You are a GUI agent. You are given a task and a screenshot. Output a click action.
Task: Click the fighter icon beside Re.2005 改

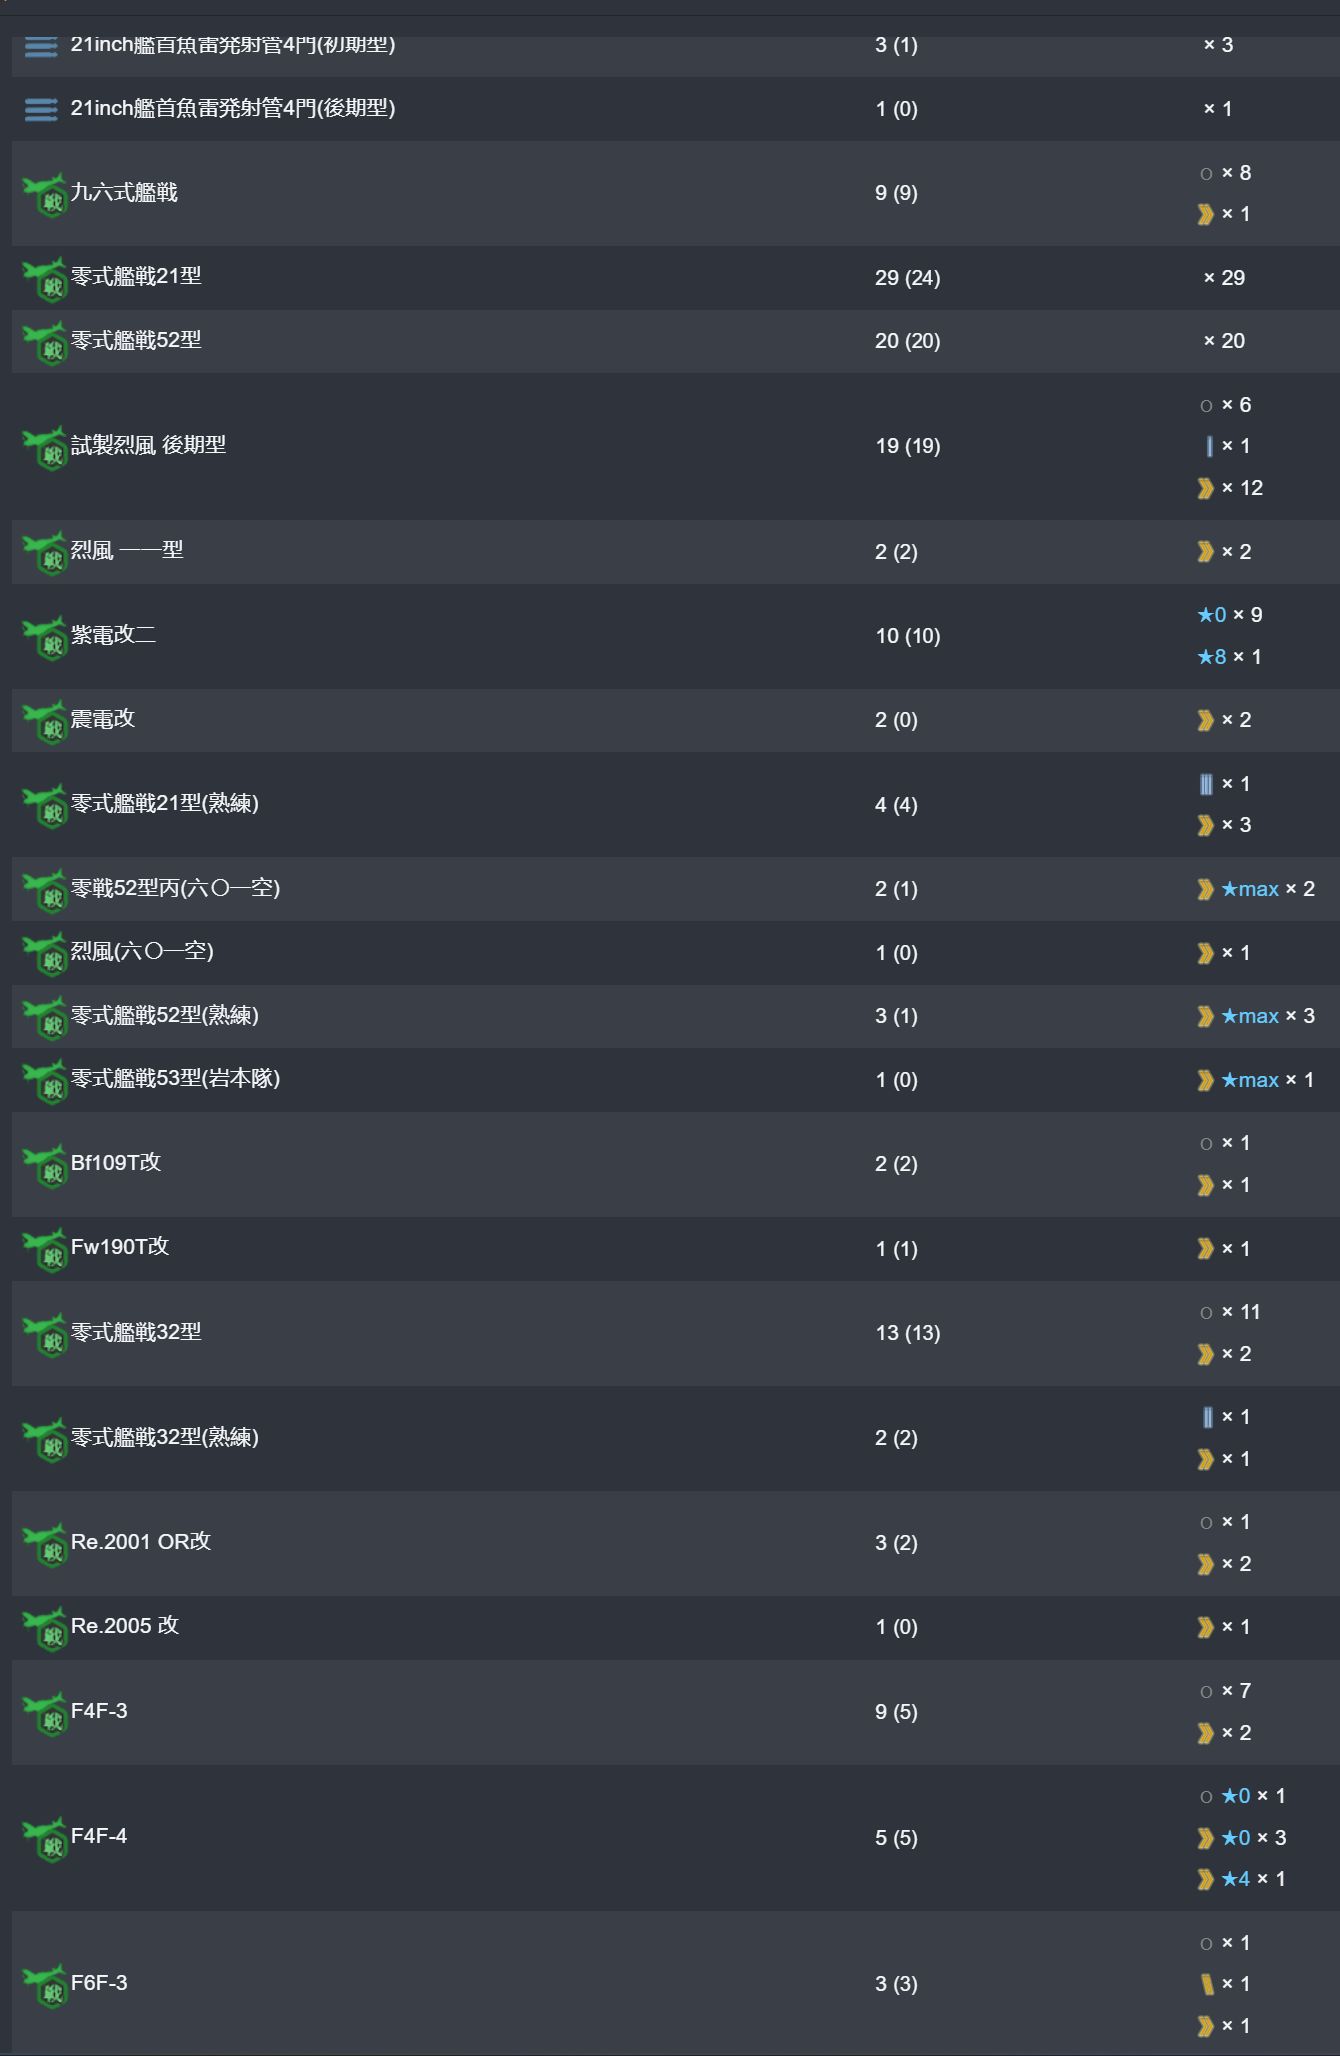click(x=45, y=1628)
